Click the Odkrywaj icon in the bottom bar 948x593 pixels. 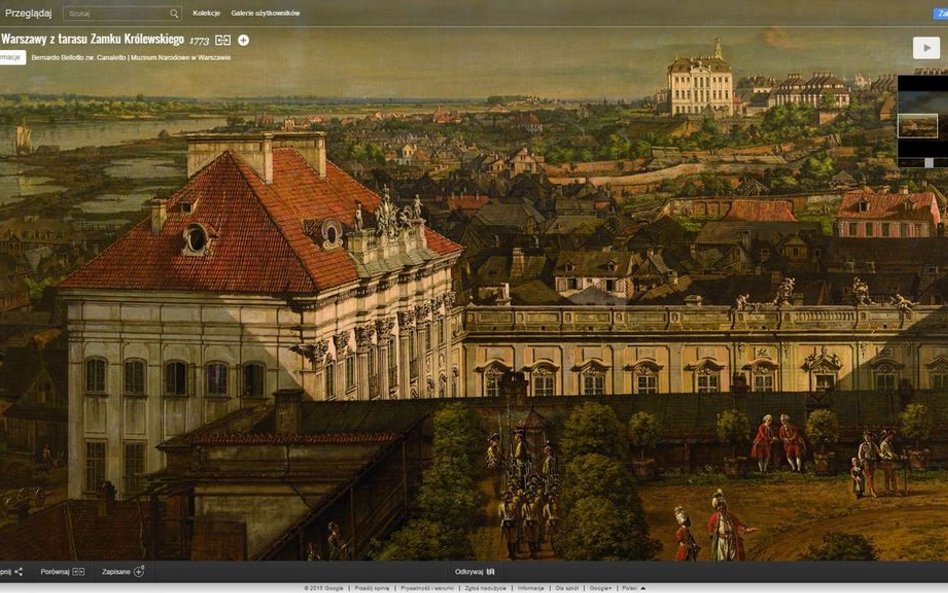(x=490, y=571)
